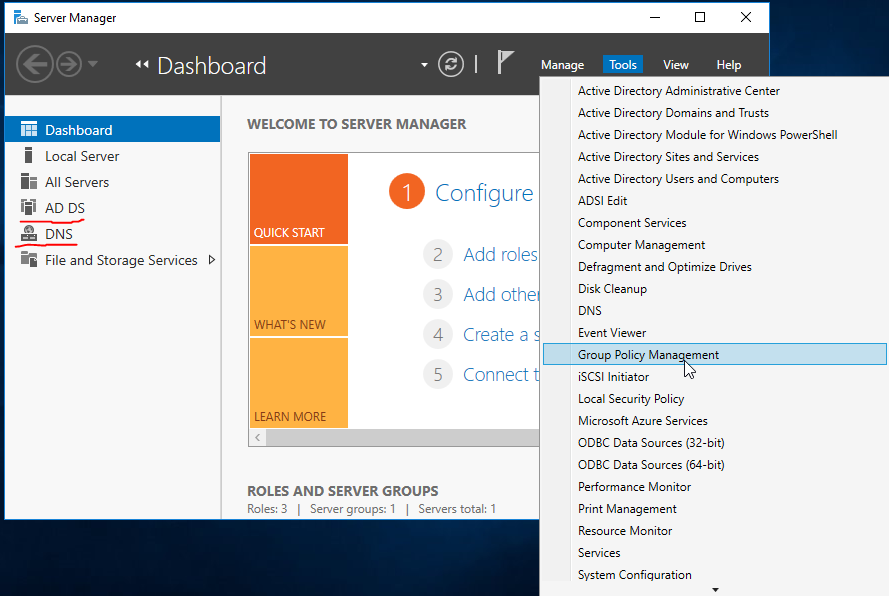Open Active Directory Sites and Services
This screenshot has height=596, width=889.
(714, 157)
